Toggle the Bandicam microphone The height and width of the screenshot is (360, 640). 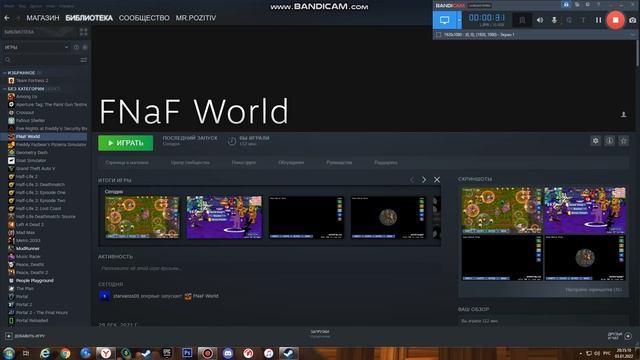[x=554, y=20]
